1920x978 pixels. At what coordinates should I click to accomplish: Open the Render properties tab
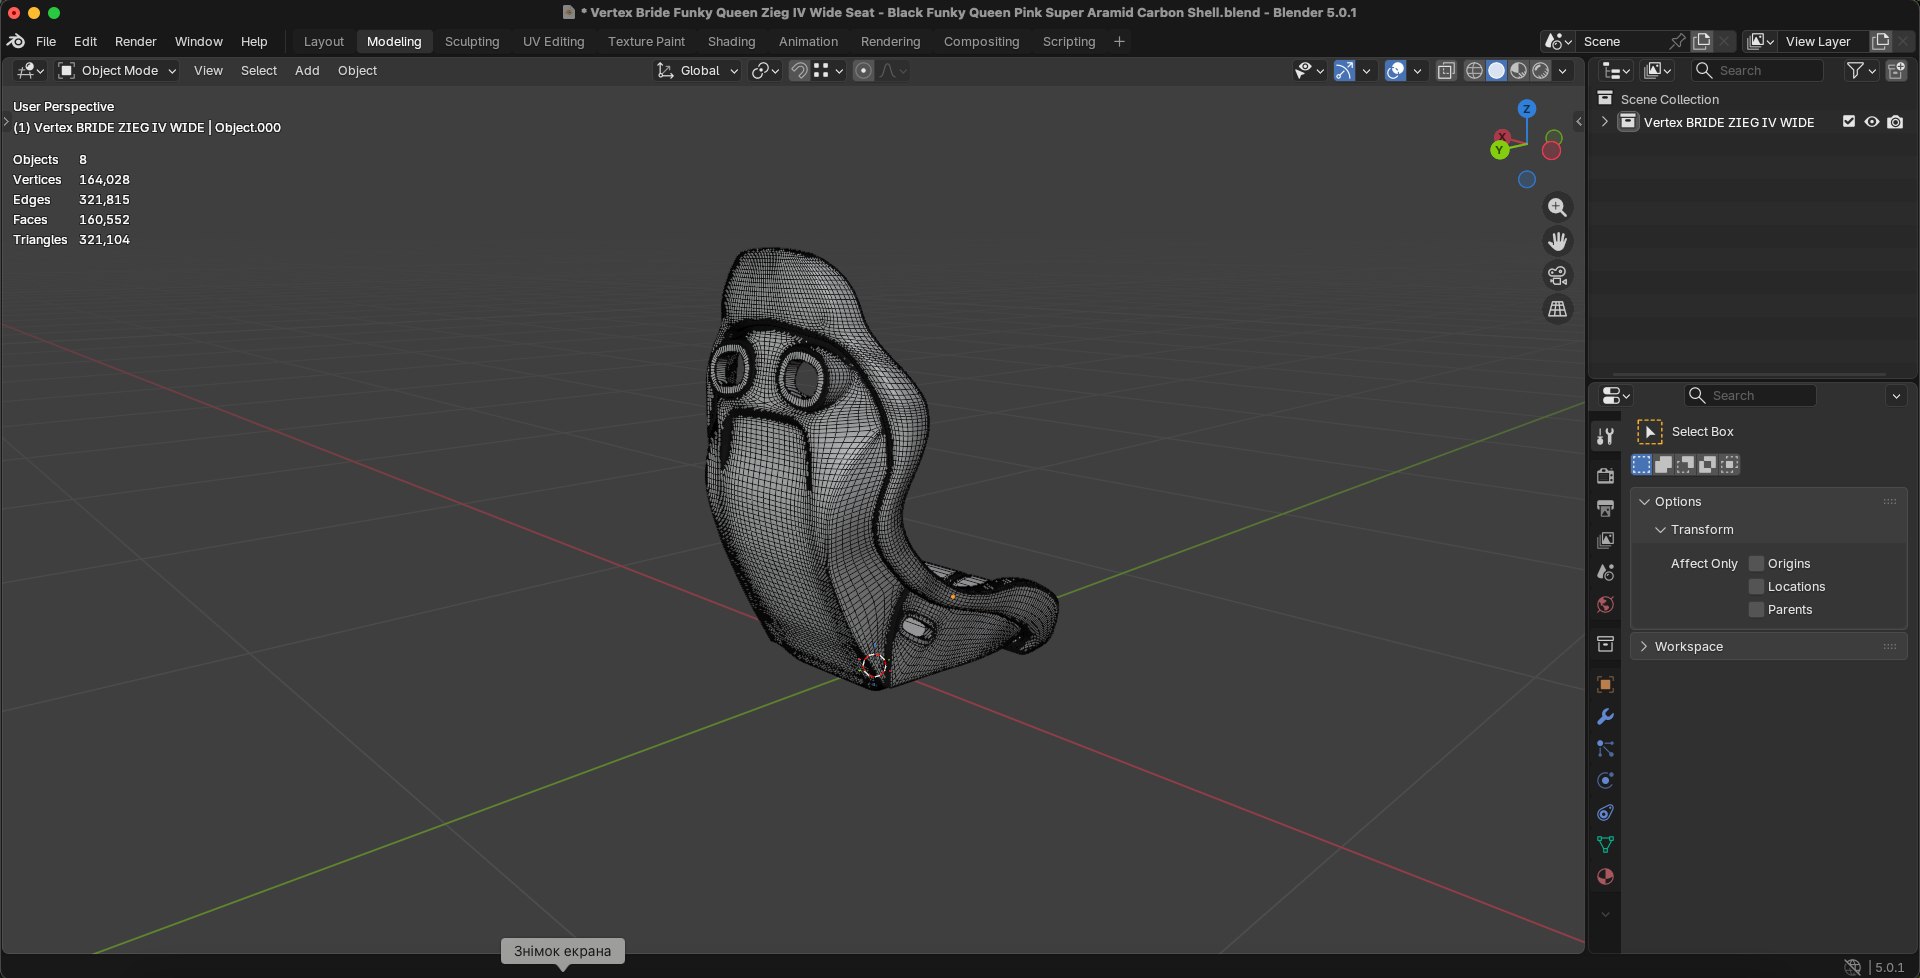pos(1605,475)
